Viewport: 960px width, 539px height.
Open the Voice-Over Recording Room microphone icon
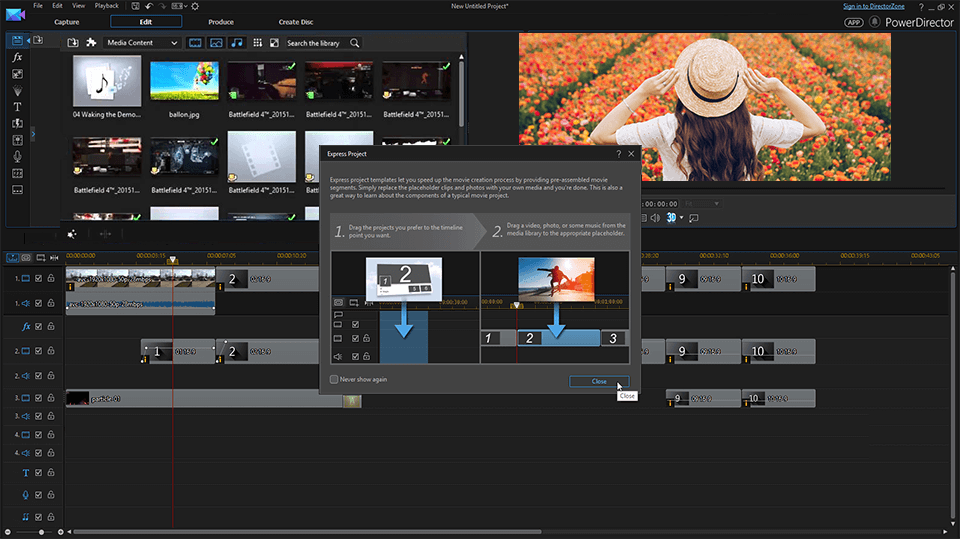pos(17,157)
